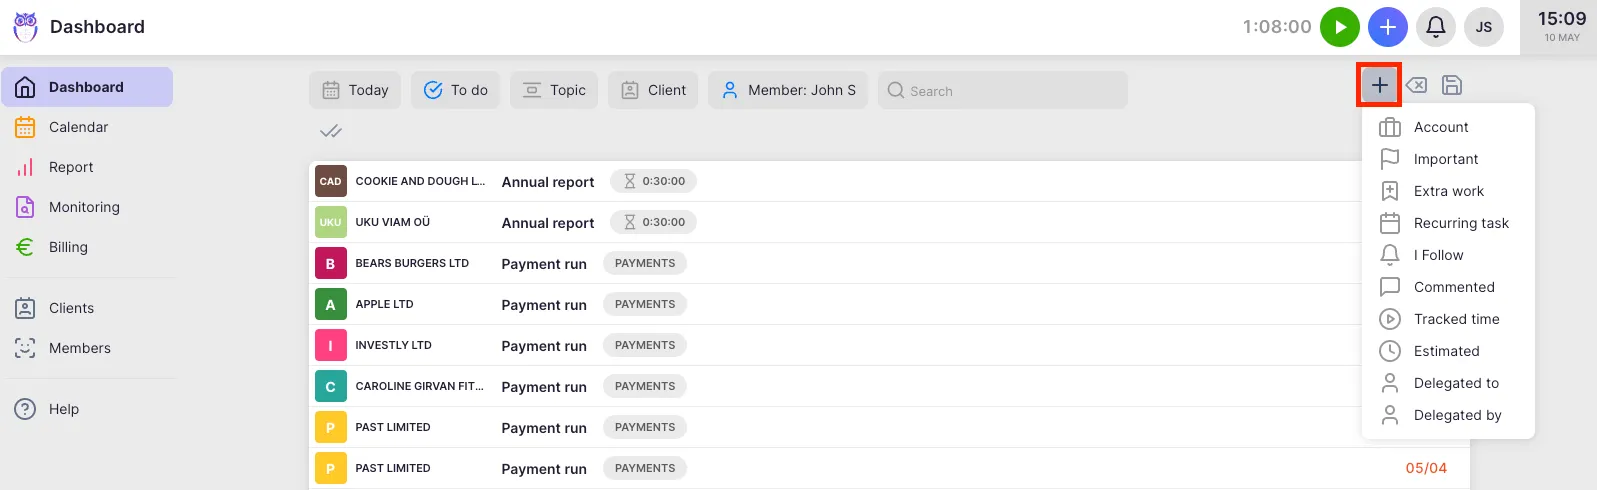This screenshot has height=490, width=1597.
Task: Clear filters with the backspace icon
Action: click(1416, 85)
